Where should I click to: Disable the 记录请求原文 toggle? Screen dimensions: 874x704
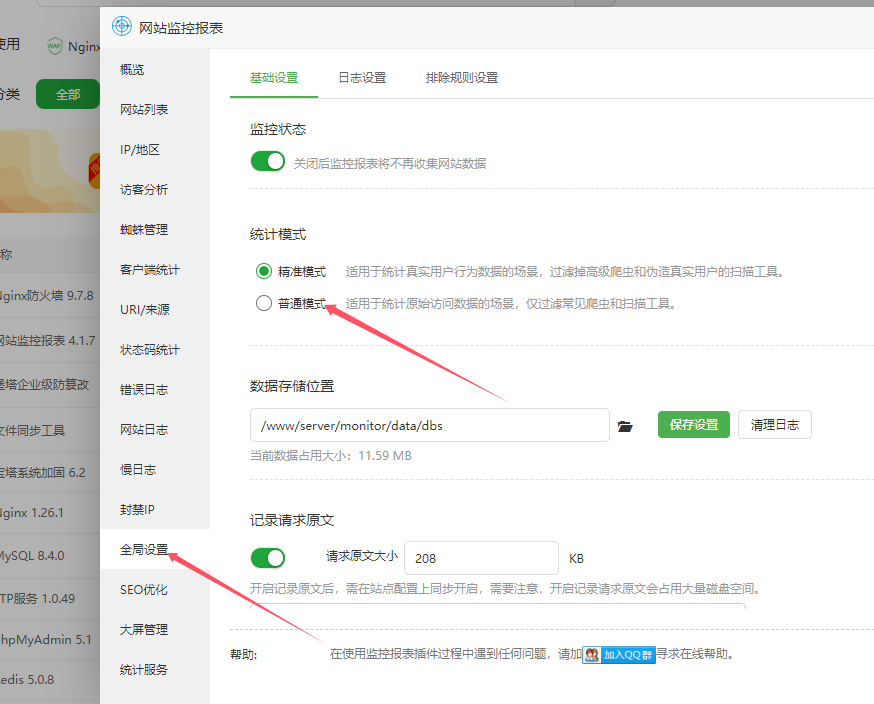[x=268, y=558]
